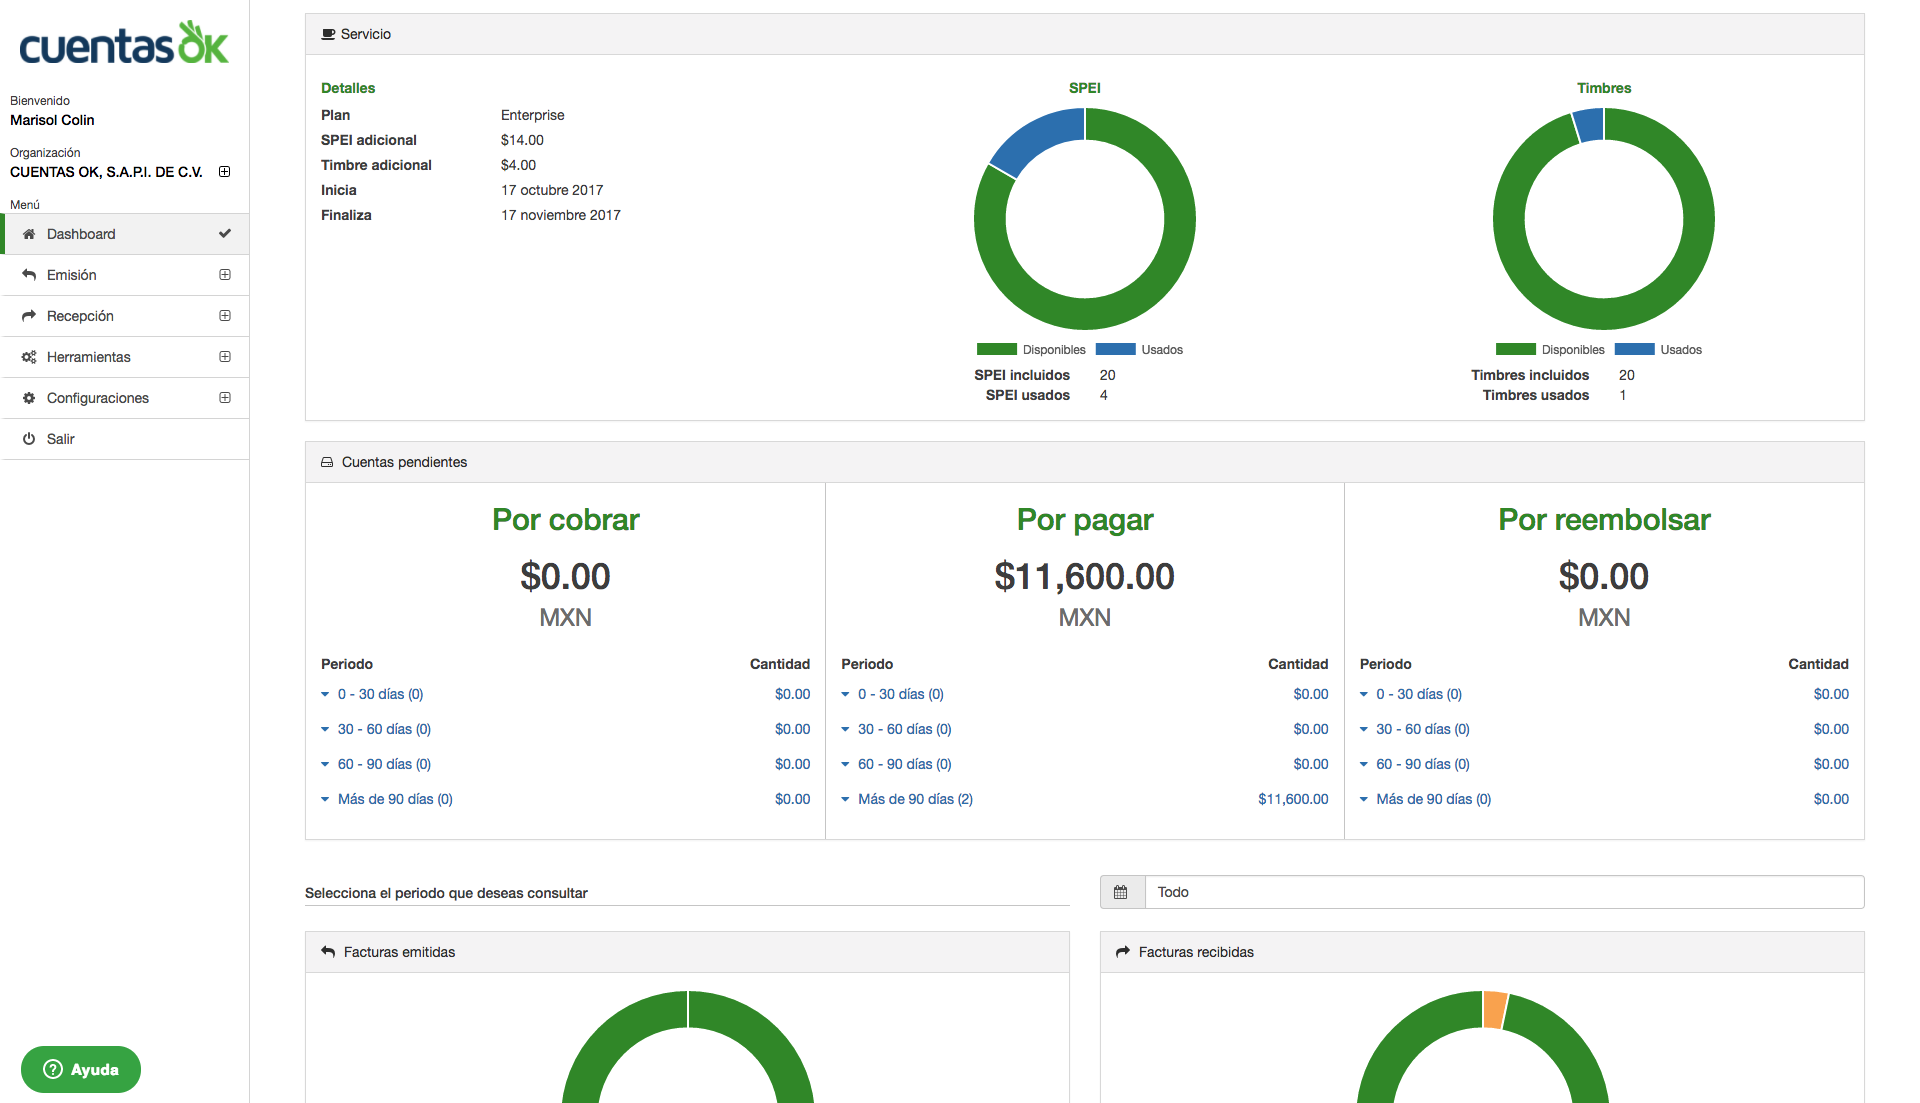The height and width of the screenshot is (1103, 1920).
Task: Click the Servicio coffee cup icon
Action: coord(328,34)
